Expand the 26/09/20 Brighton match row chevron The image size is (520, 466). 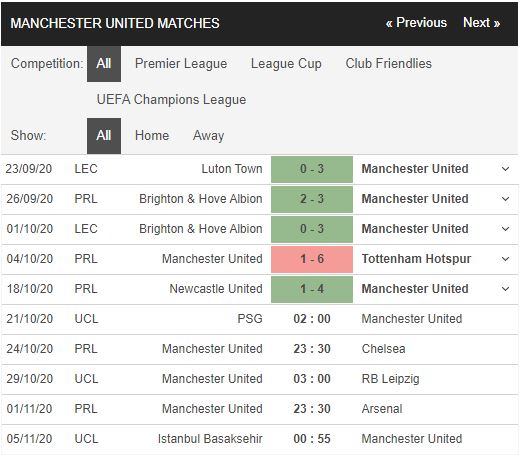[505, 199]
